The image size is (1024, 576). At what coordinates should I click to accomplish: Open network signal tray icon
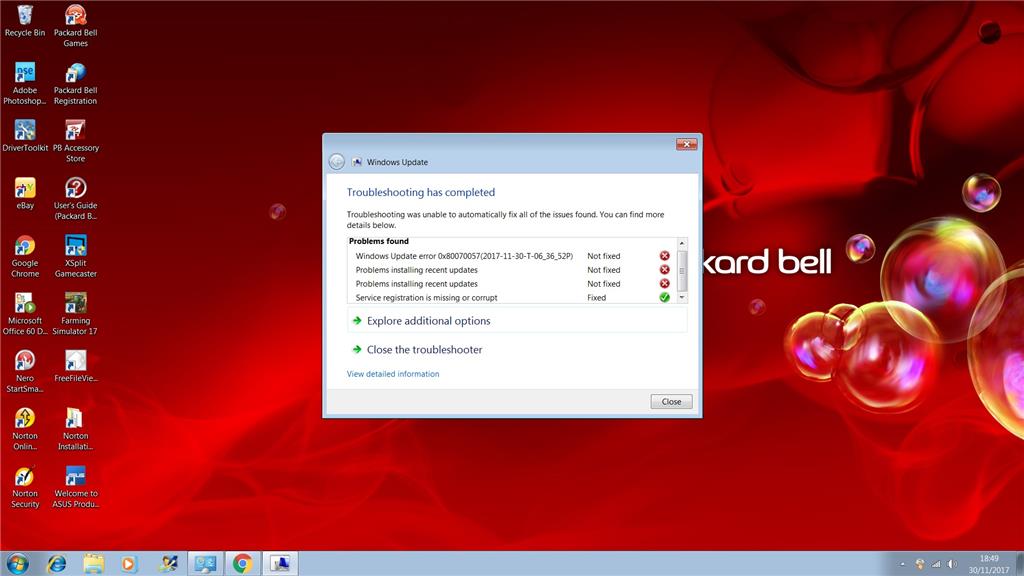936,564
